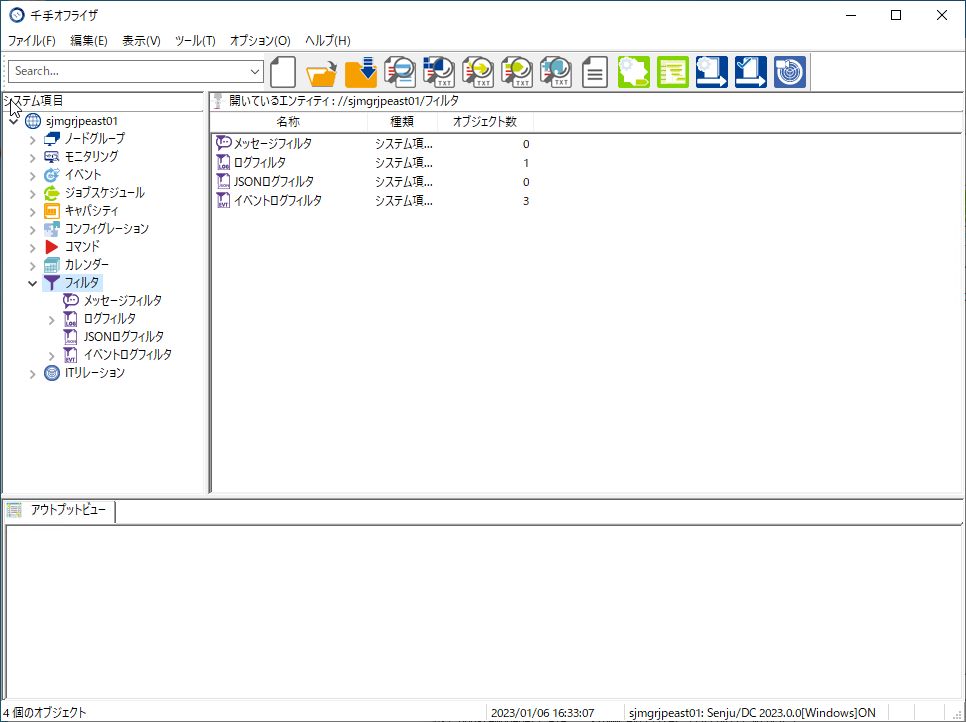This screenshot has width=966, height=722.
Task: Click the green Gantt chart toolbar icon
Action: click(x=673, y=71)
